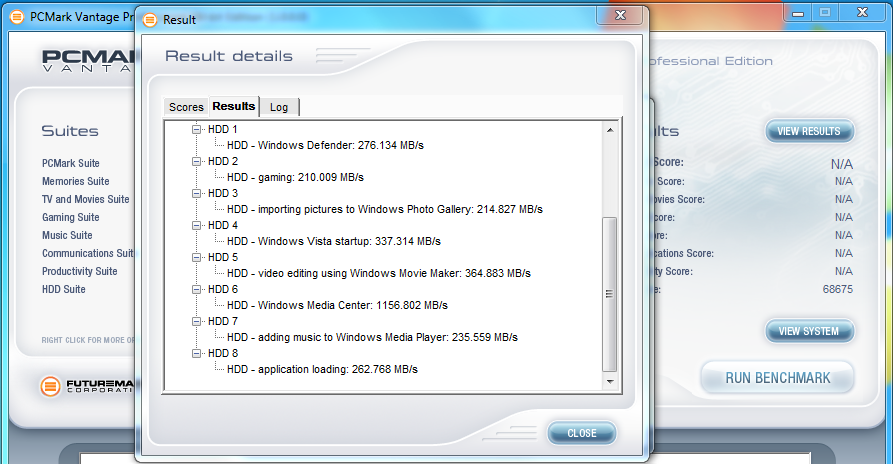Image resolution: width=893 pixels, height=464 pixels.
Task: Close the Result dialog with X button
Action: tap(620, 15)
